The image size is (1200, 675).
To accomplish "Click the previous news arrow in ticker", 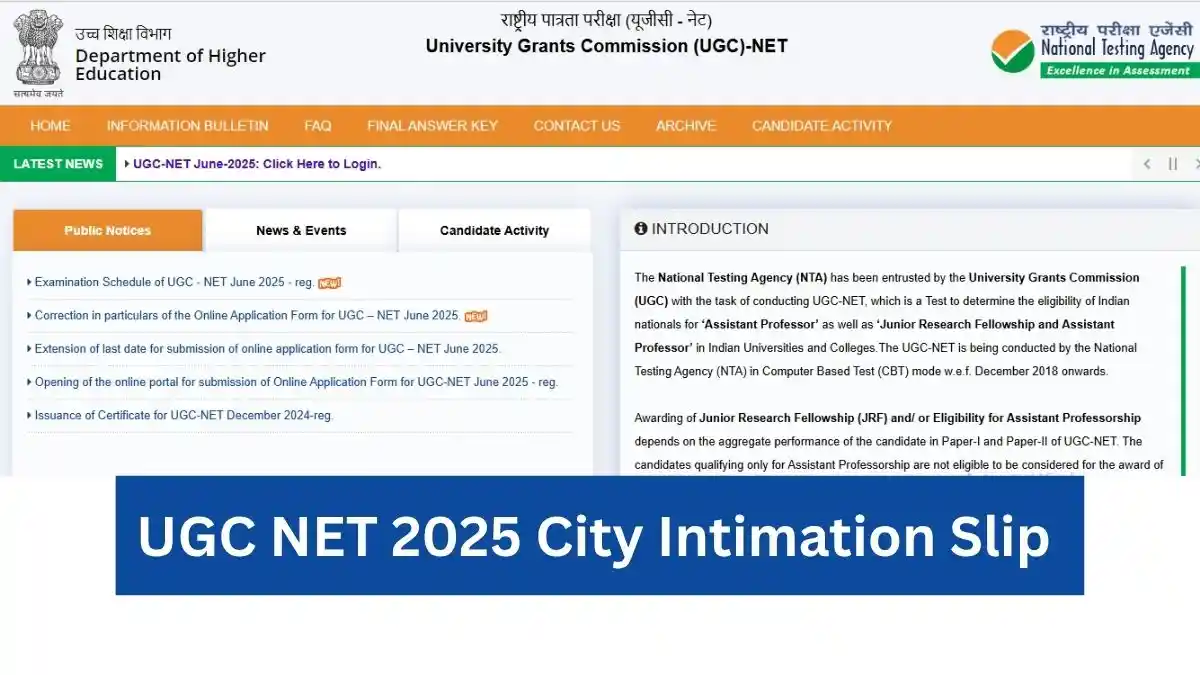I will click(x=1147, y=164).
